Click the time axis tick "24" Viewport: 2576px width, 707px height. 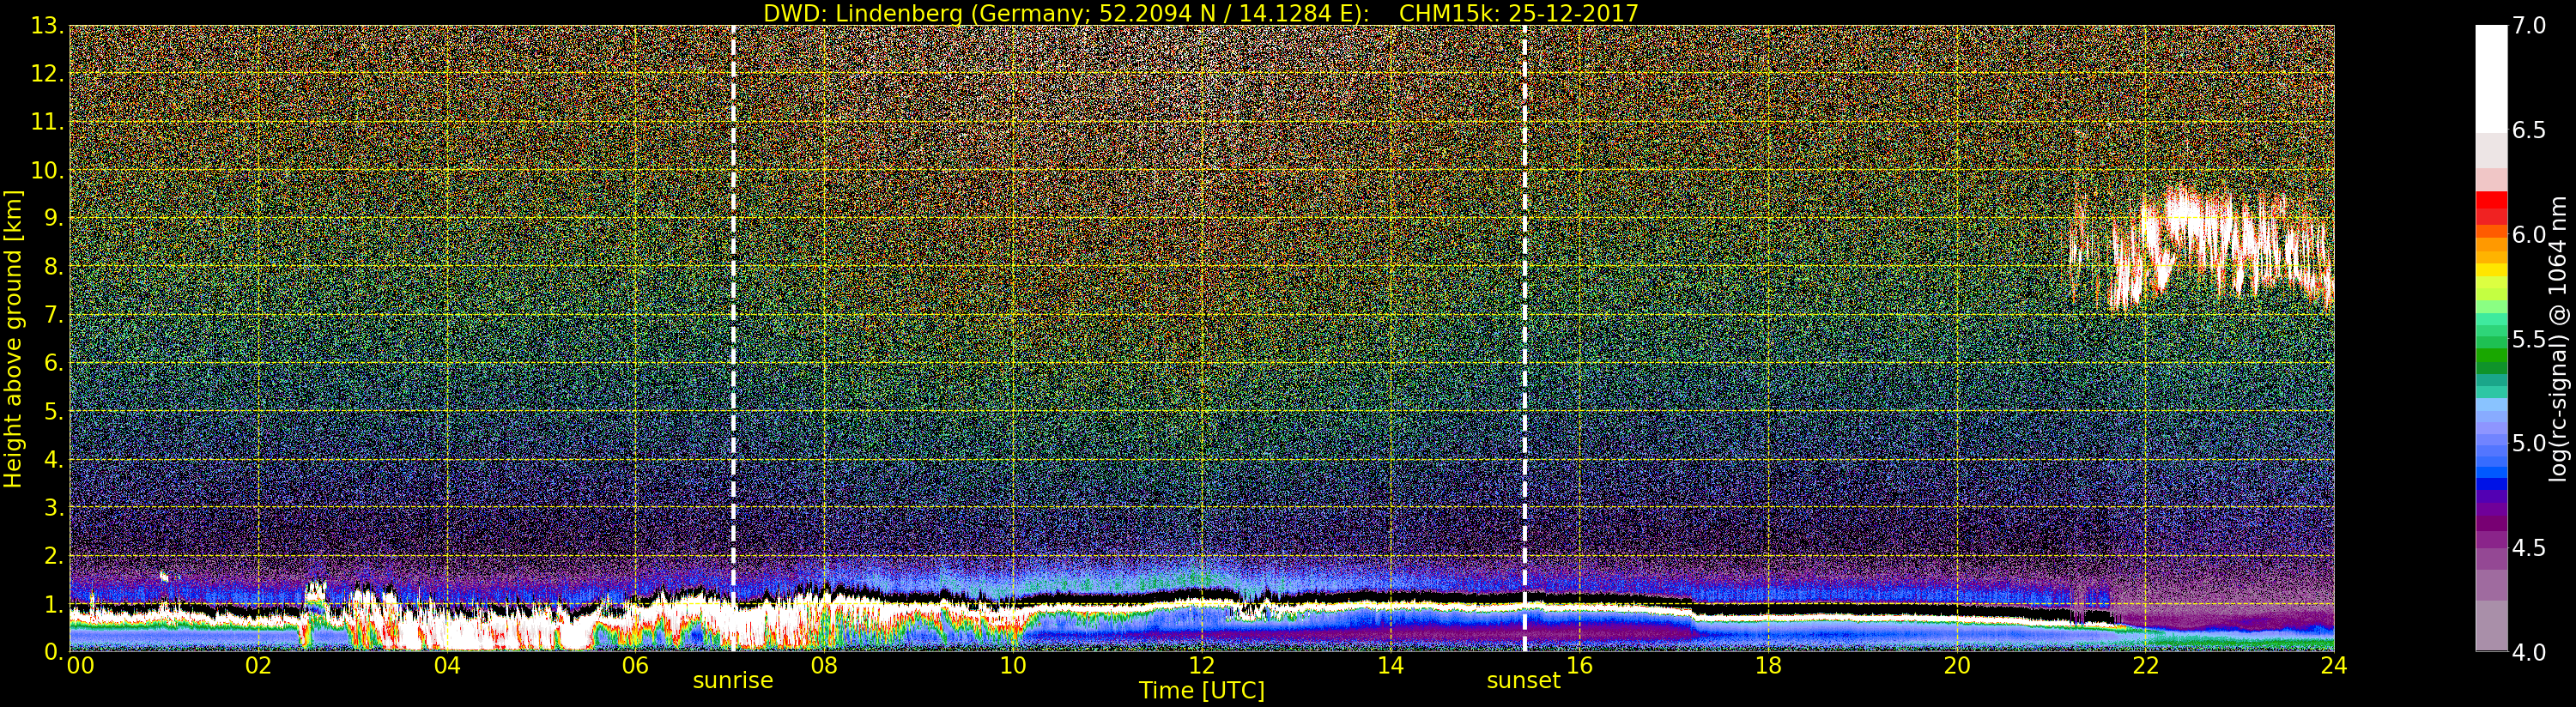(2333, 666)
